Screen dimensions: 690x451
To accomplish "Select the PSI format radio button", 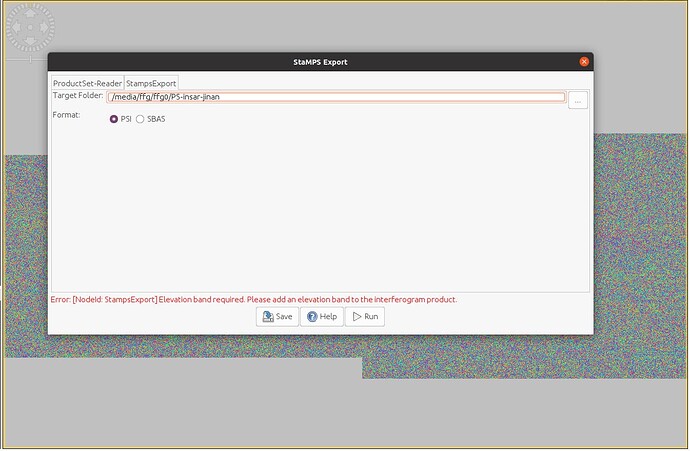I will [x=114, y=119].
